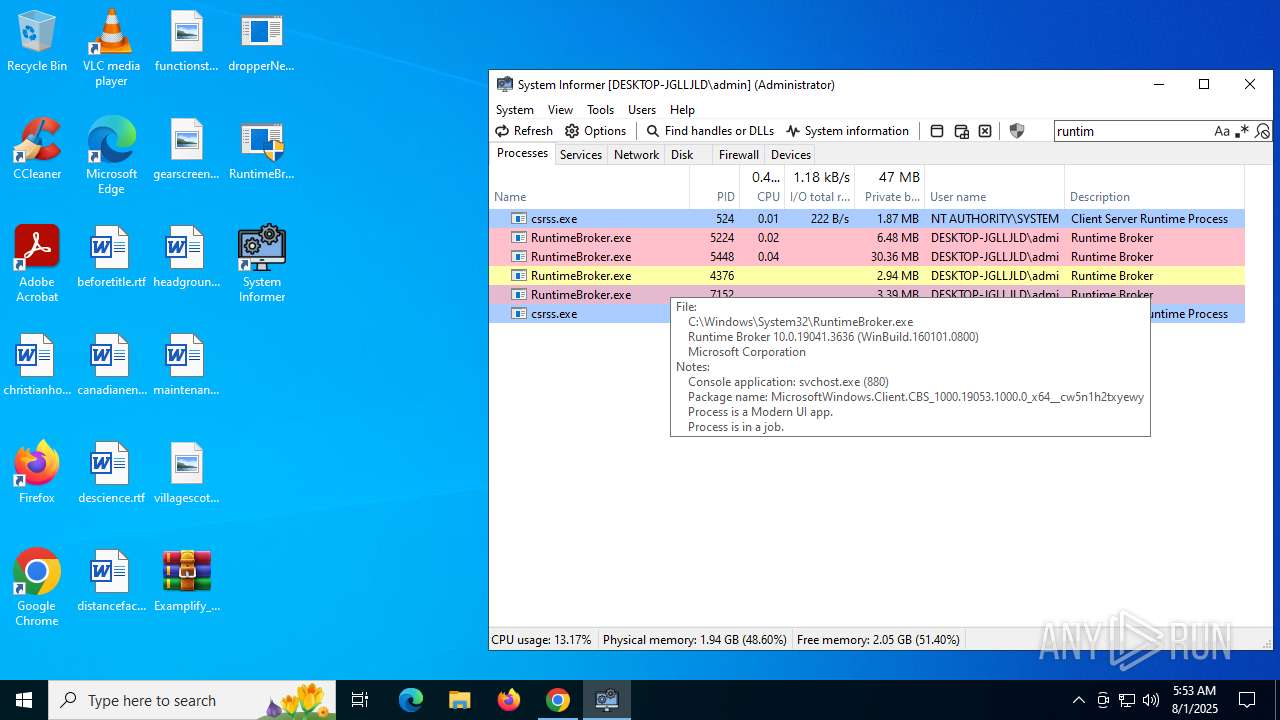Switch to the Firewall tab
The height and width of the screenshot is (720, 1280).
[739, 155]
